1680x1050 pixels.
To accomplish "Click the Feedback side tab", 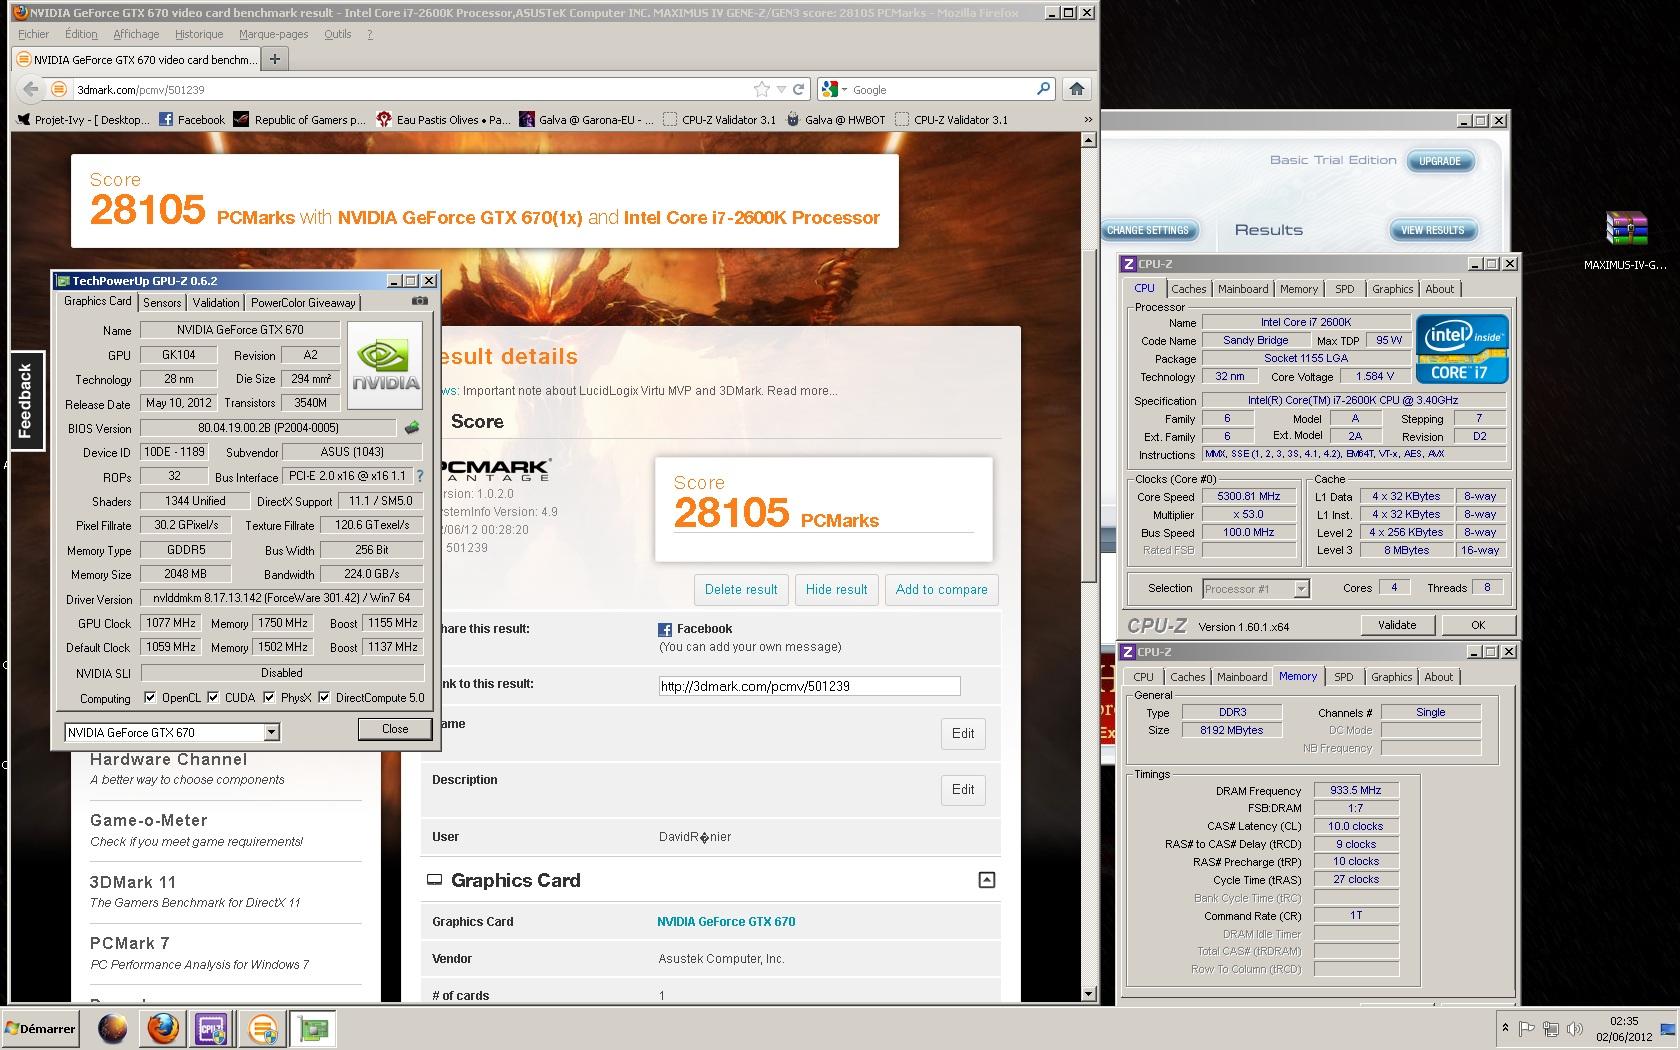I will click(x=26, y=400).
